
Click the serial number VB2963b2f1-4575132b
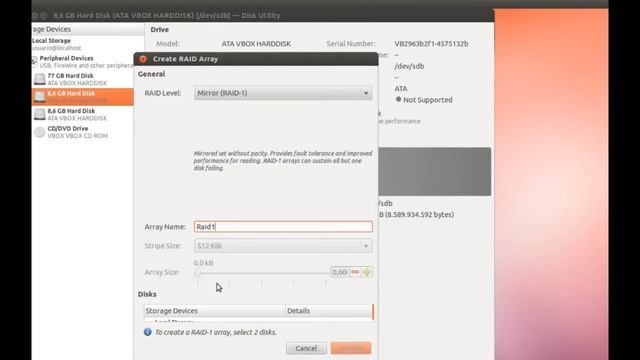pyautogui.click(x=431, y=44)
